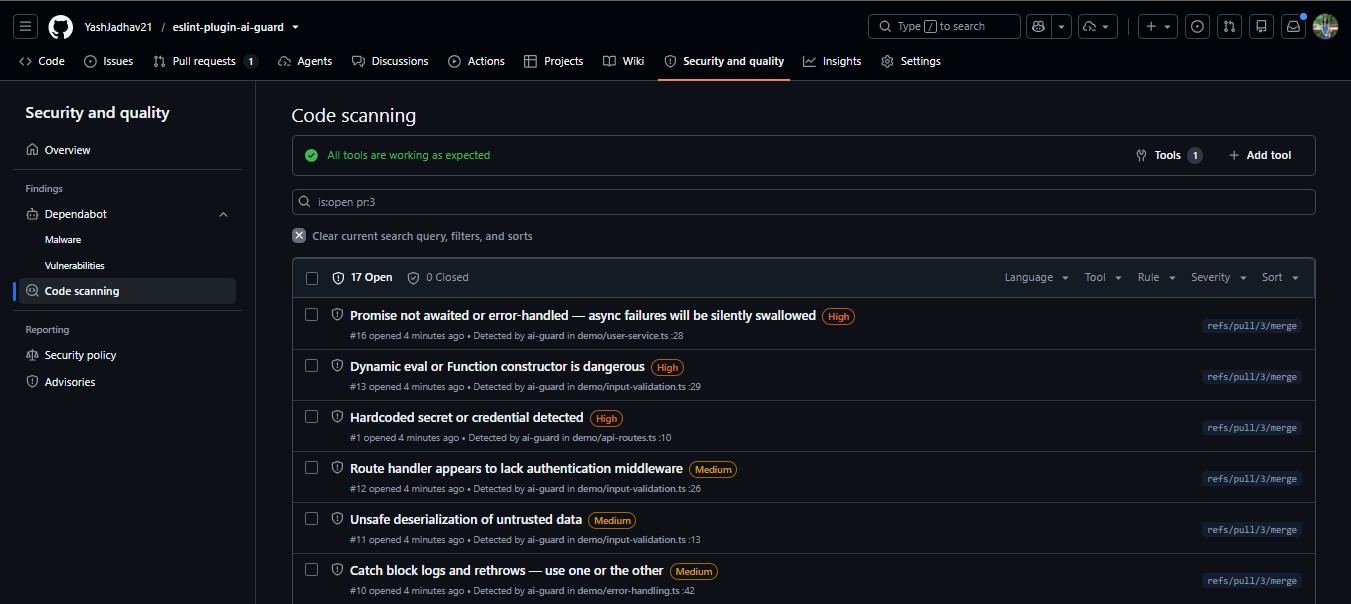Click the shield icon beside Hardcoded secret alert
The width and height of the screenshot is (1351, 604).
337,417
